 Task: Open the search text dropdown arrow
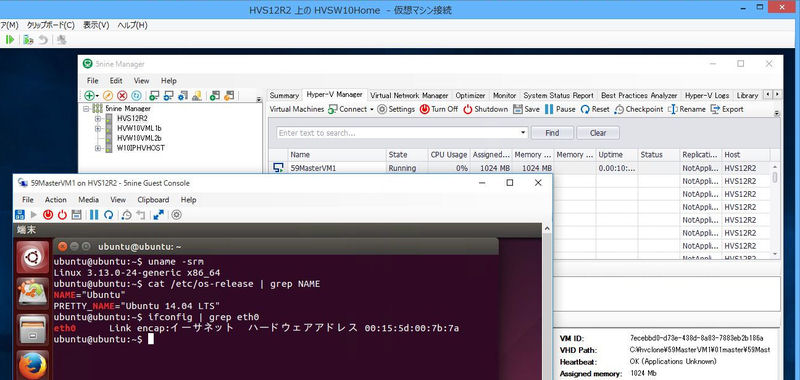click(x=523, y=133)
